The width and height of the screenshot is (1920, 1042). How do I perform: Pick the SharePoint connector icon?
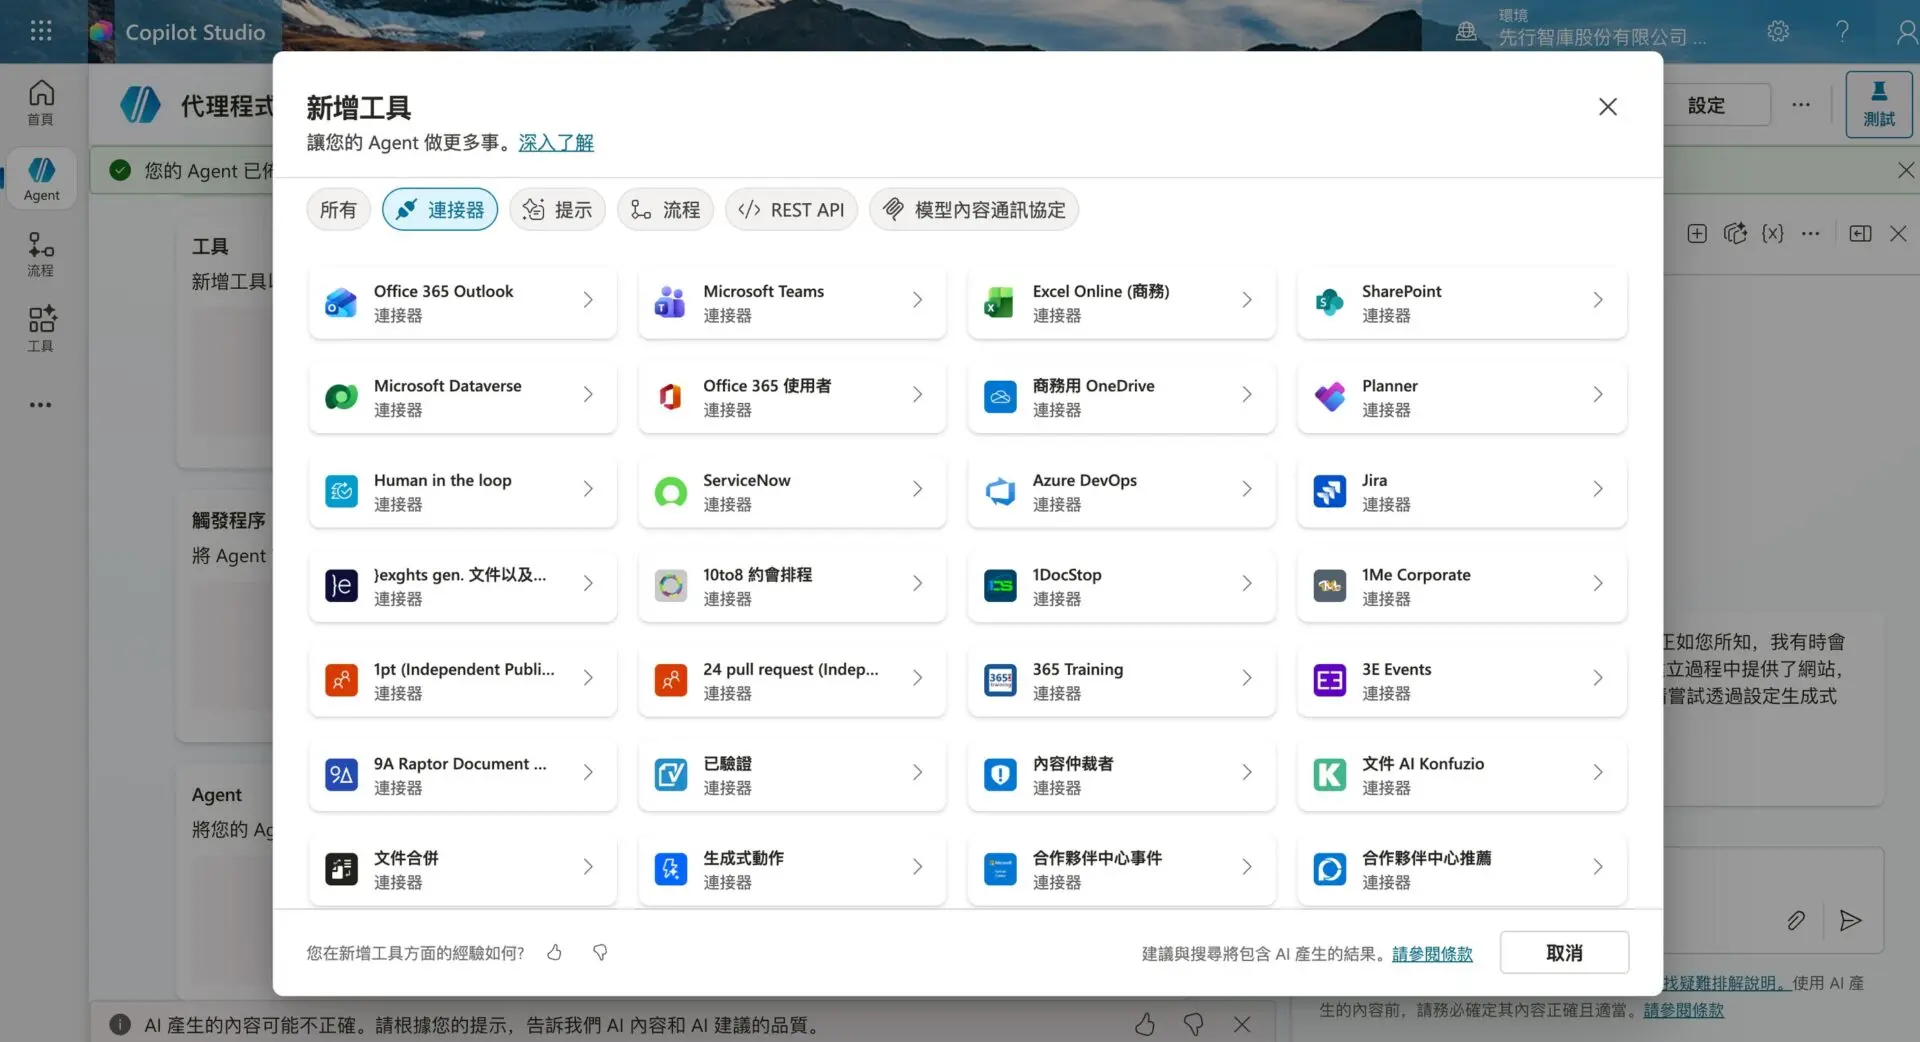[1329, 301]
